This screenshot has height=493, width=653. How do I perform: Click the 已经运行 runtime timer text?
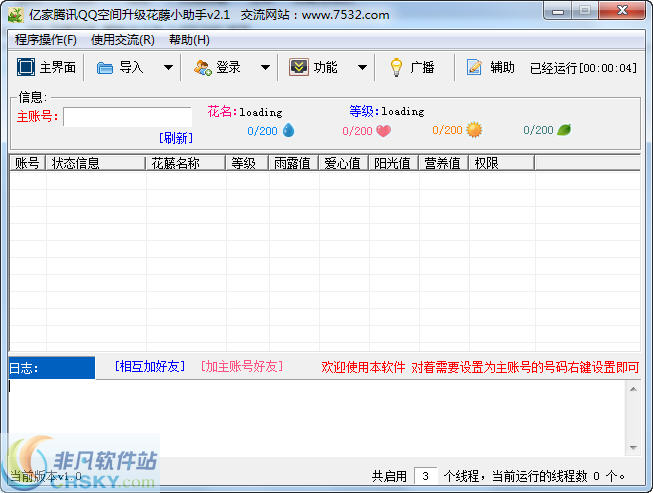583,68
